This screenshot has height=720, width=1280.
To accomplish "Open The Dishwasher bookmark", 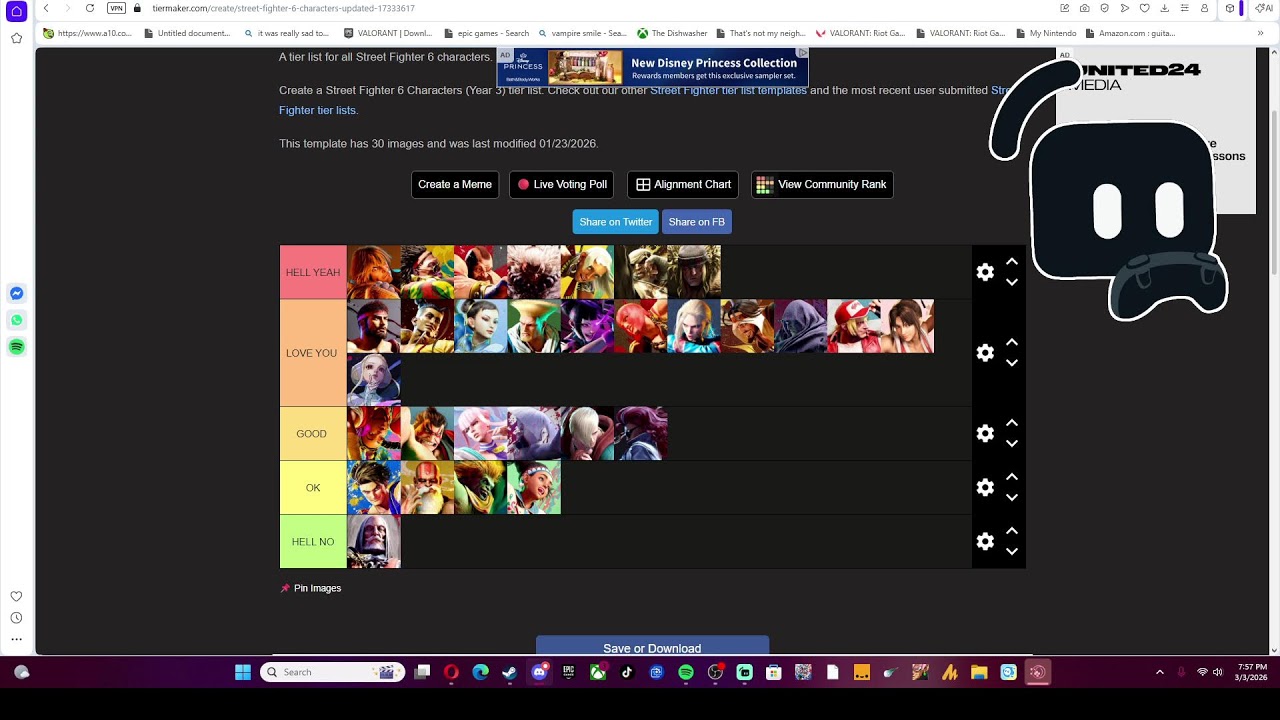I will point(671,33).
